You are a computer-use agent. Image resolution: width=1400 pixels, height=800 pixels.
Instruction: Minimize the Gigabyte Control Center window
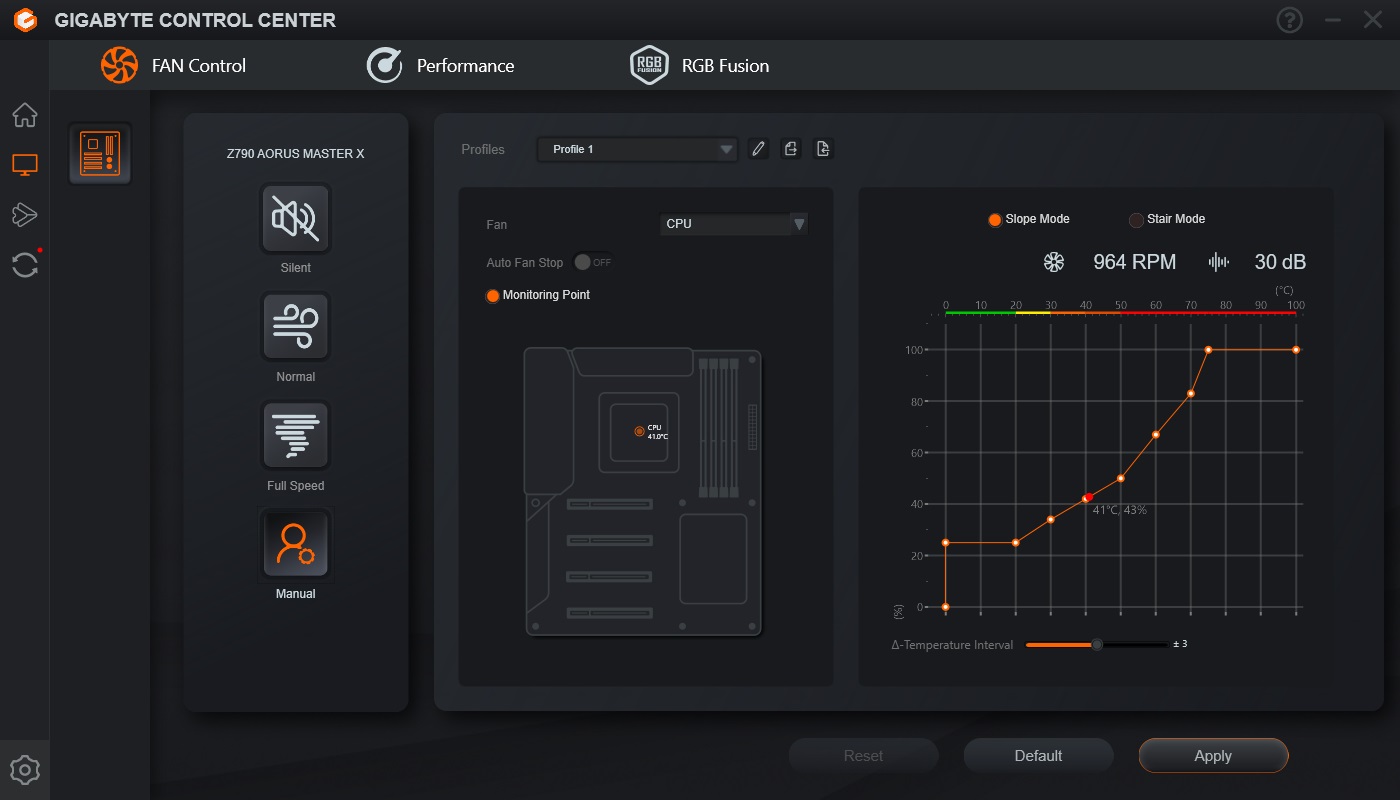point(1333,20)
